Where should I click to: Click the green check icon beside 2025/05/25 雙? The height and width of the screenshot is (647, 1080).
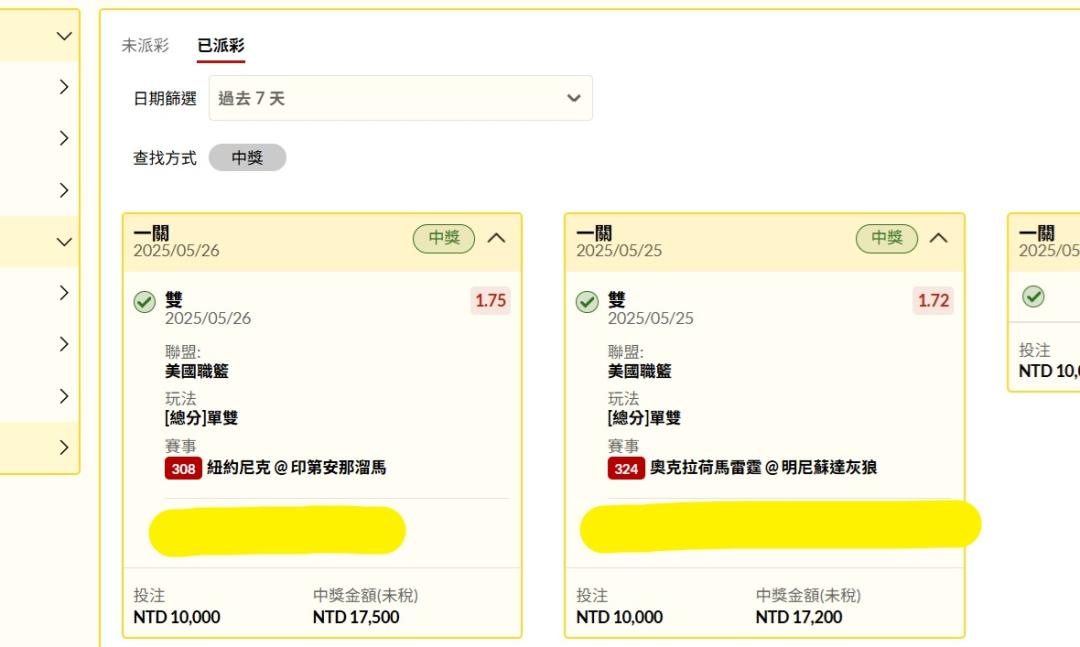tap(587, 302)
